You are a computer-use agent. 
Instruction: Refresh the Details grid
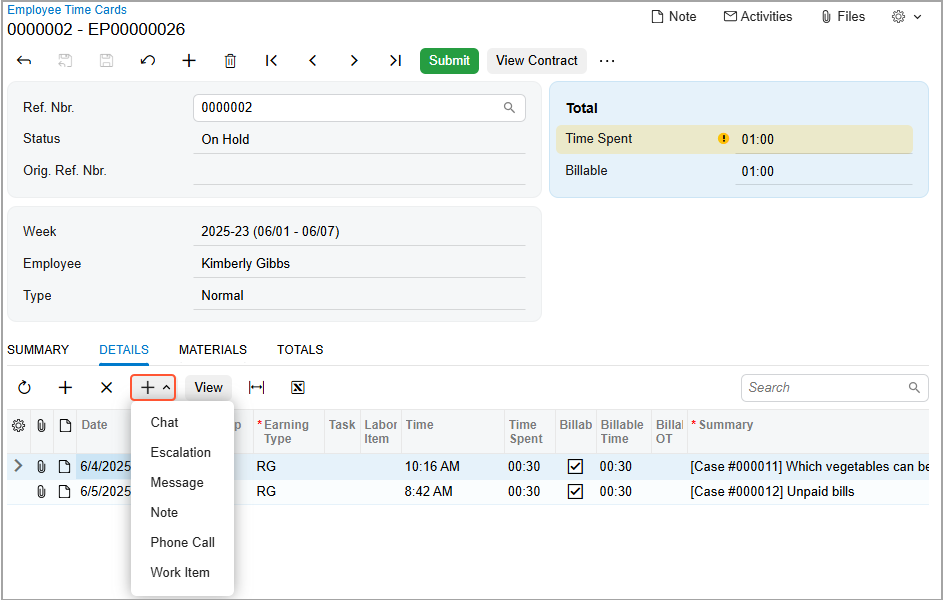[24, 388]
